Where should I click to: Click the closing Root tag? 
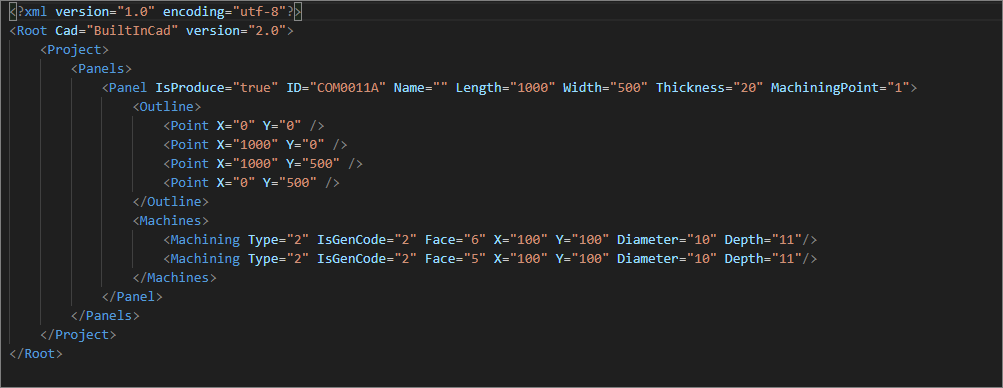click(36, 353)
